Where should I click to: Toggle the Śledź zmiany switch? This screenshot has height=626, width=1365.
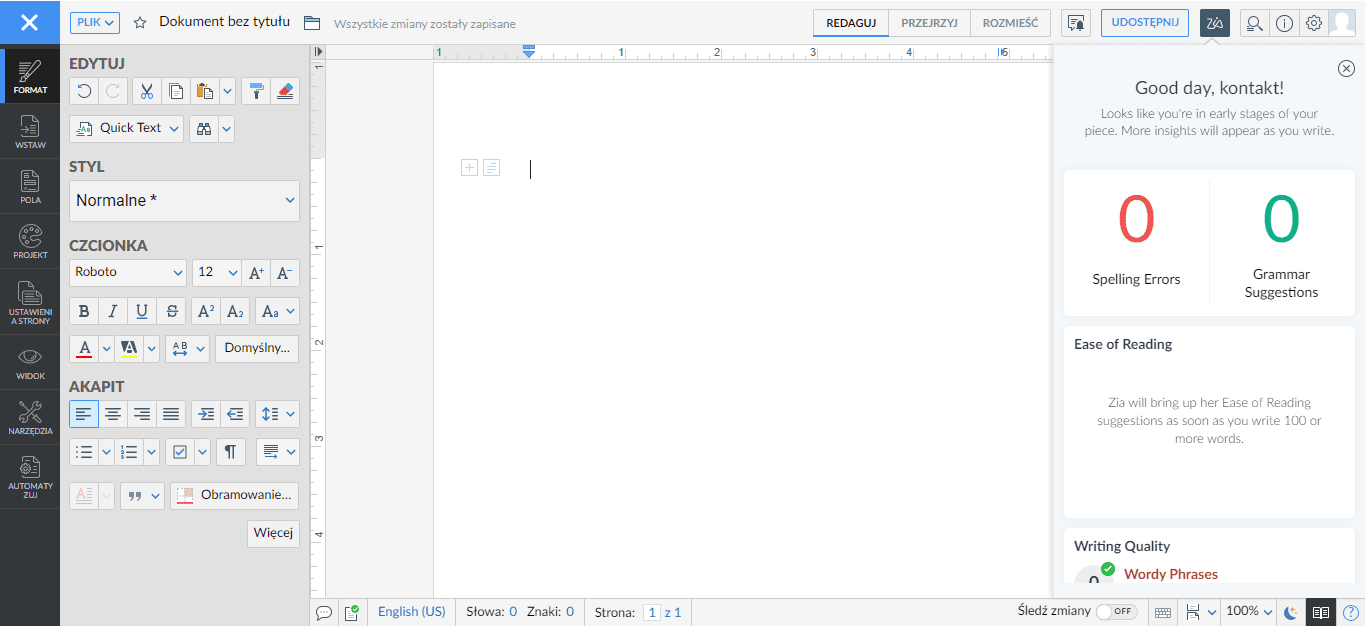click(x=1116, y=611)
